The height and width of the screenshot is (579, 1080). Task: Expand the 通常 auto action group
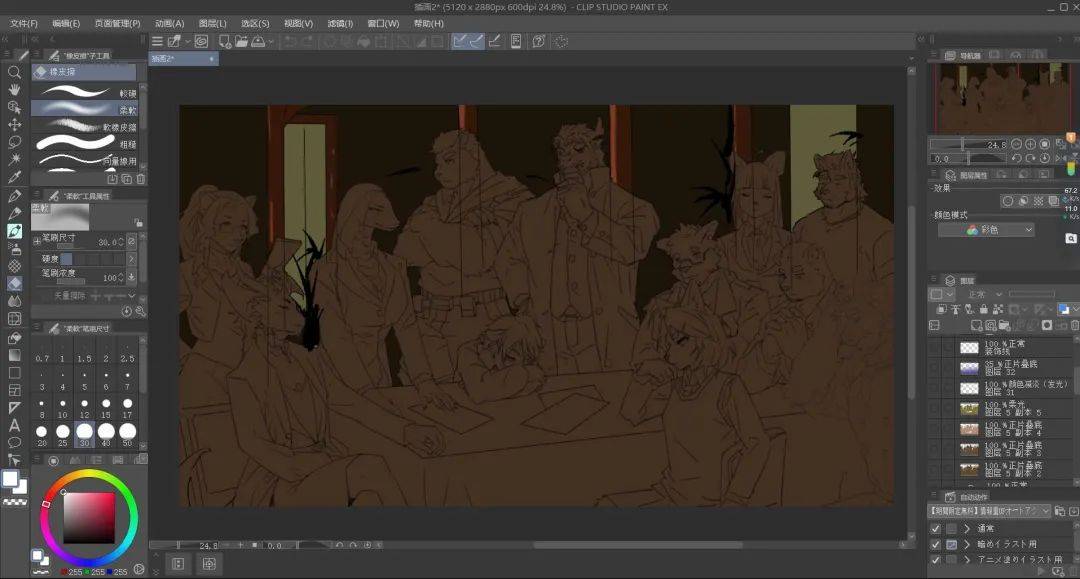click(967, 528)
